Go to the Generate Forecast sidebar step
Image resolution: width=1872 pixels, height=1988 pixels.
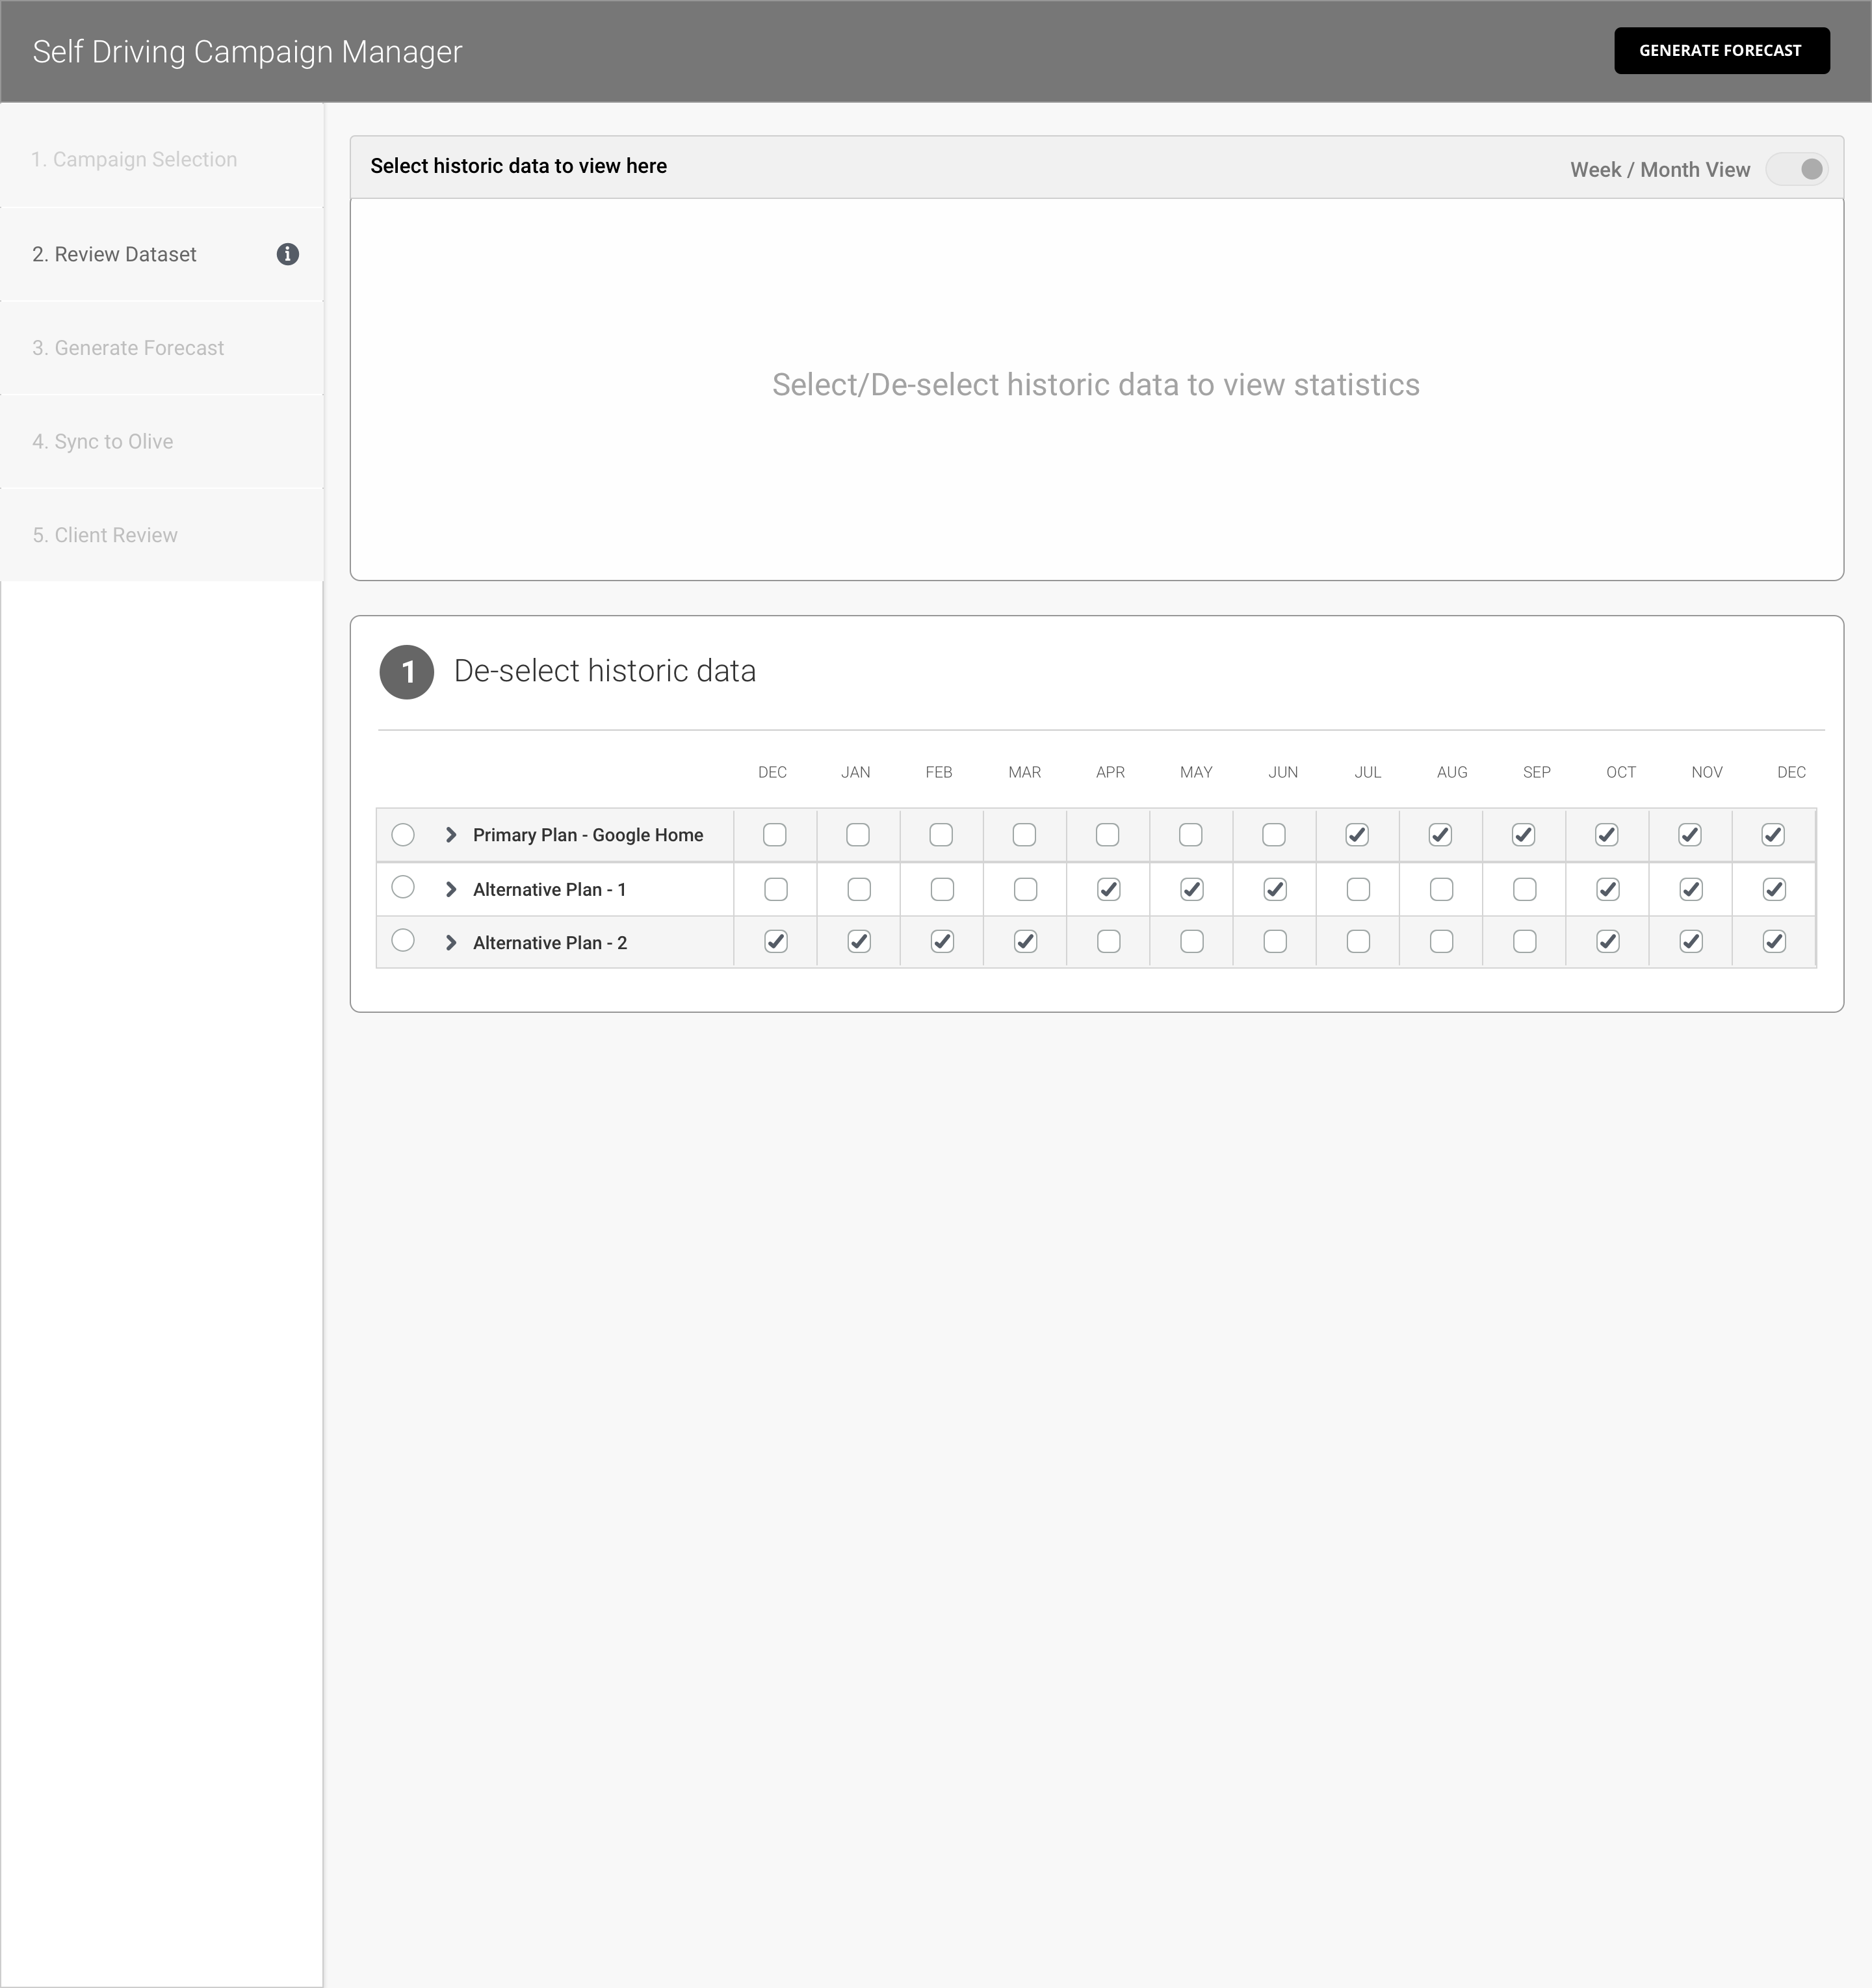pos(162,348)
